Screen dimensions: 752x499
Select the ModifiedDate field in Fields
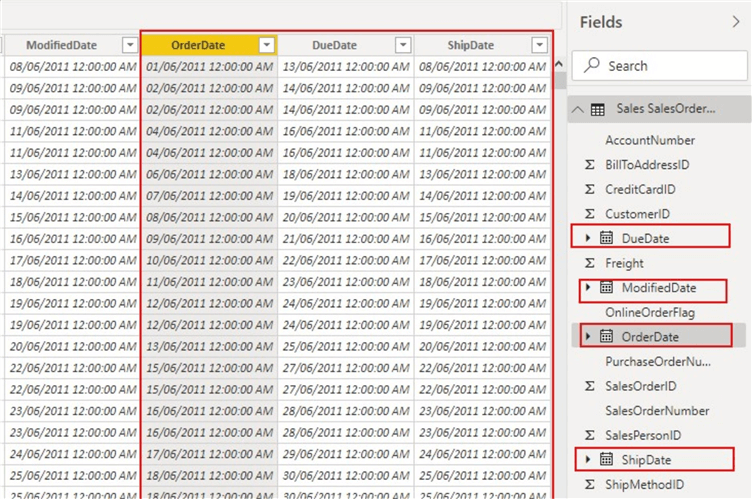(x=659, y=288)
